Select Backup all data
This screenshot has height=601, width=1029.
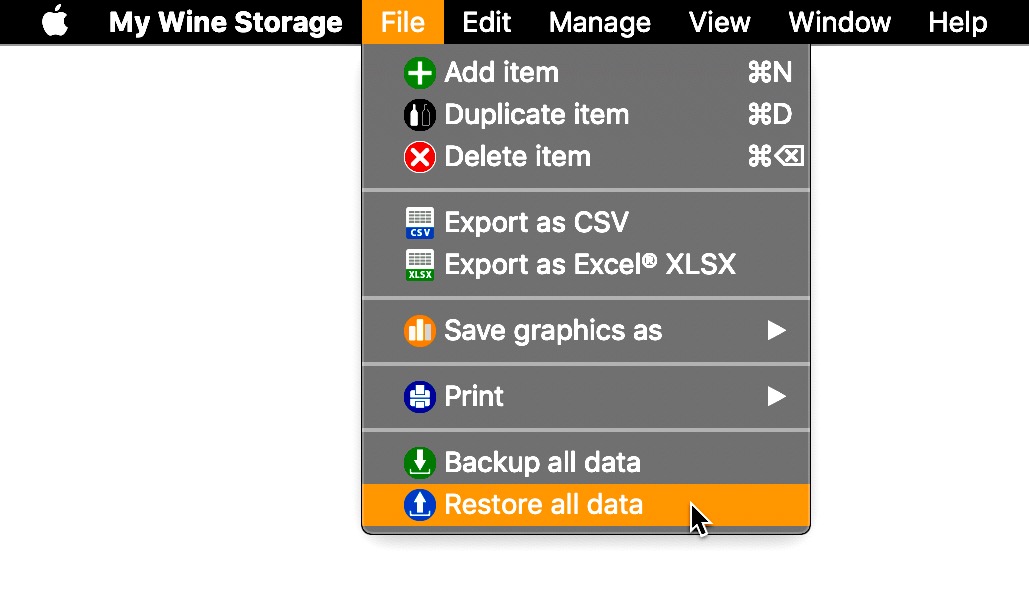click(586, 462)
